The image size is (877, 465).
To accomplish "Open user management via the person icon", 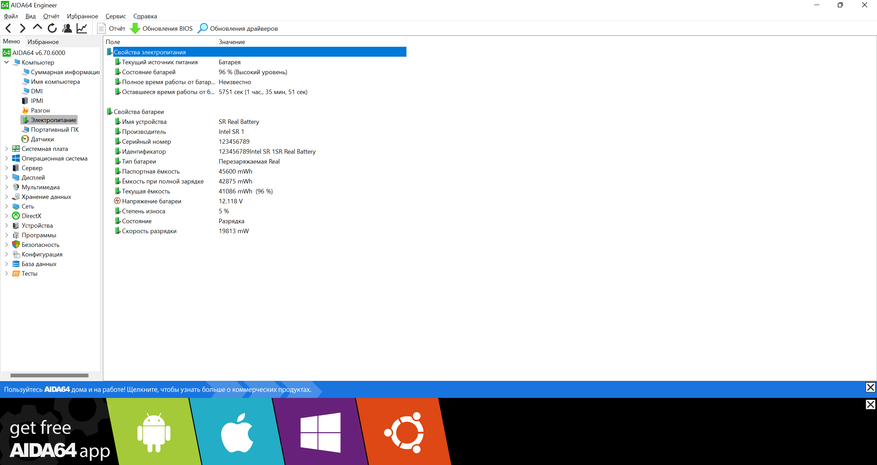I will (x=67, y=28).
